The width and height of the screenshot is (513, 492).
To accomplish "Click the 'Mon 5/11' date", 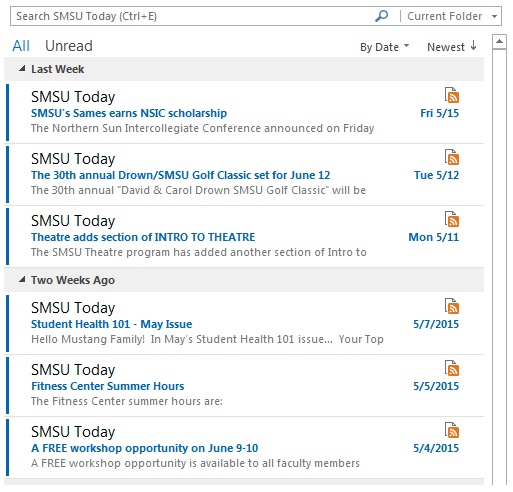I will (x=434, y=237).
